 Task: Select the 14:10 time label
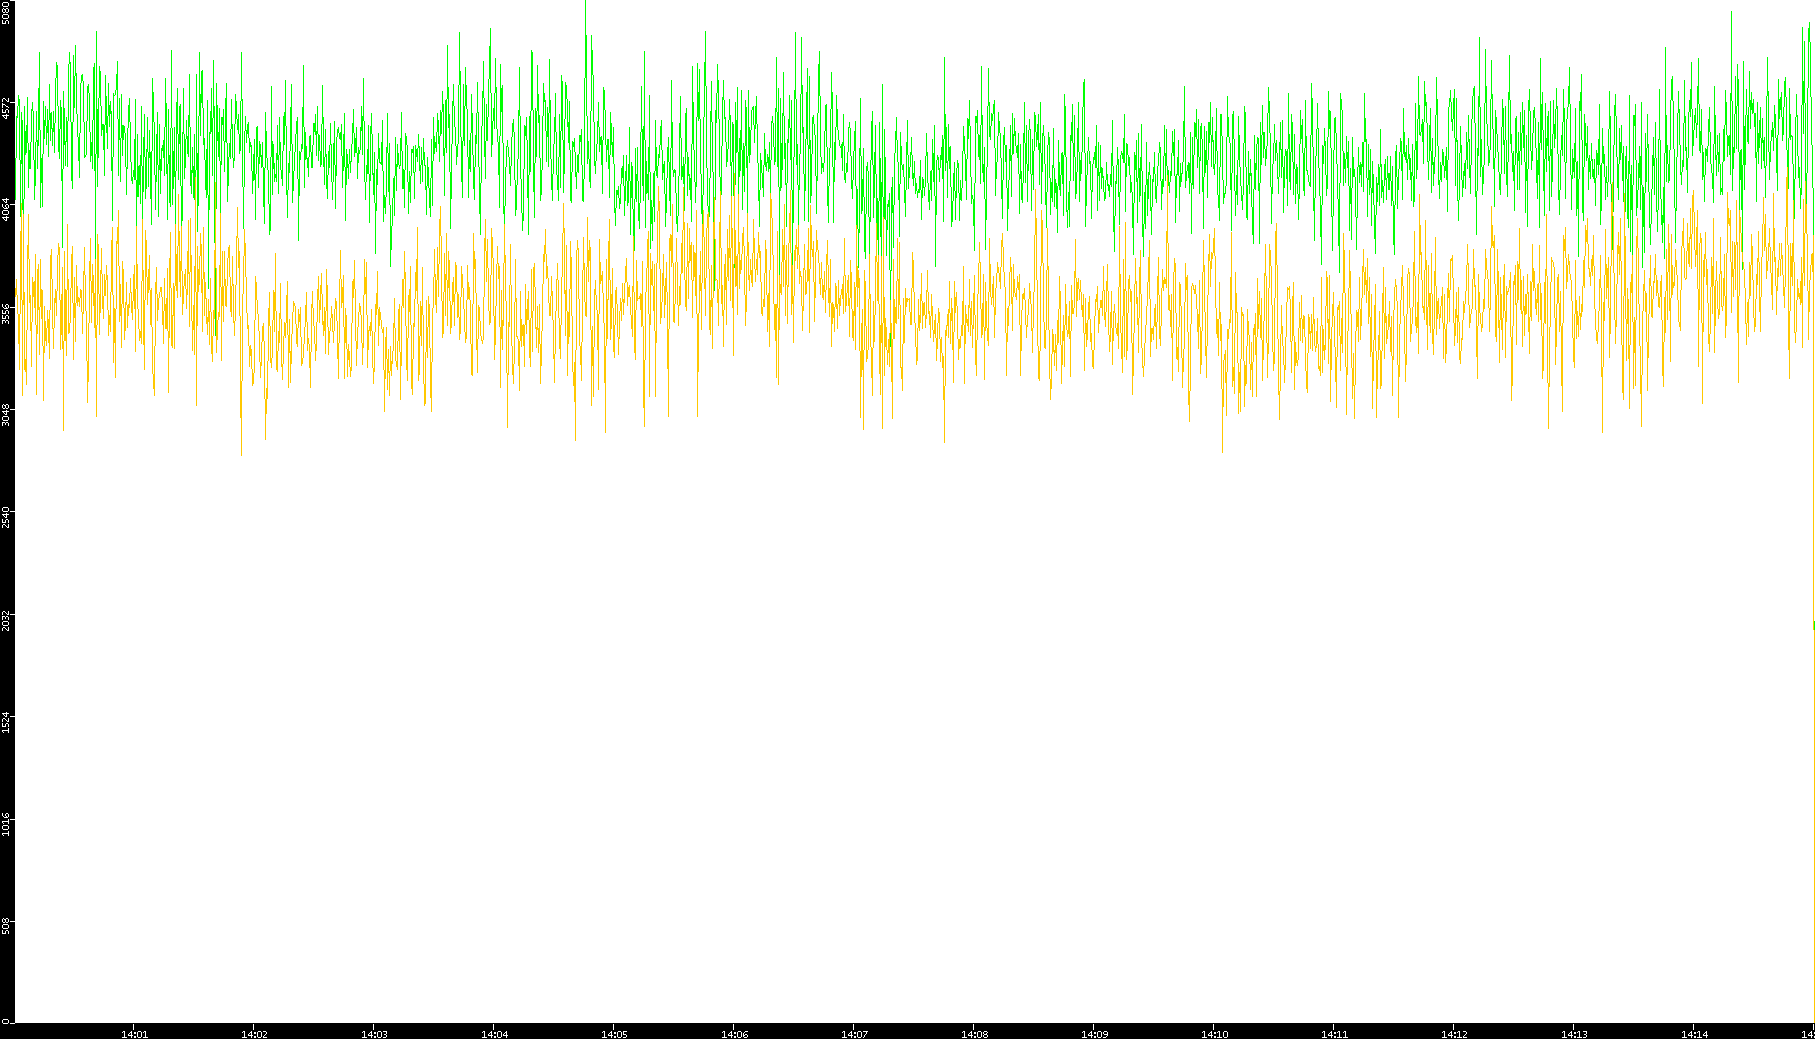pos(1214,1034)
